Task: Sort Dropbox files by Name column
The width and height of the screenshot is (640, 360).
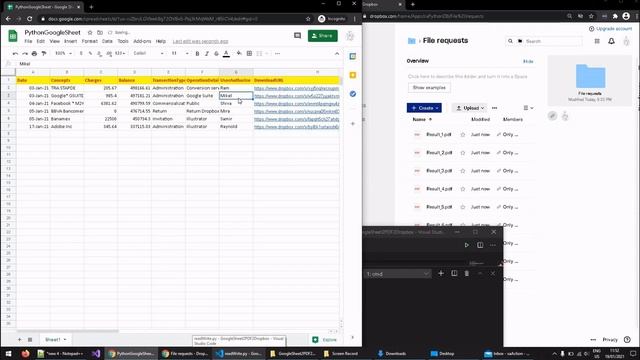Action: (422, 120)
